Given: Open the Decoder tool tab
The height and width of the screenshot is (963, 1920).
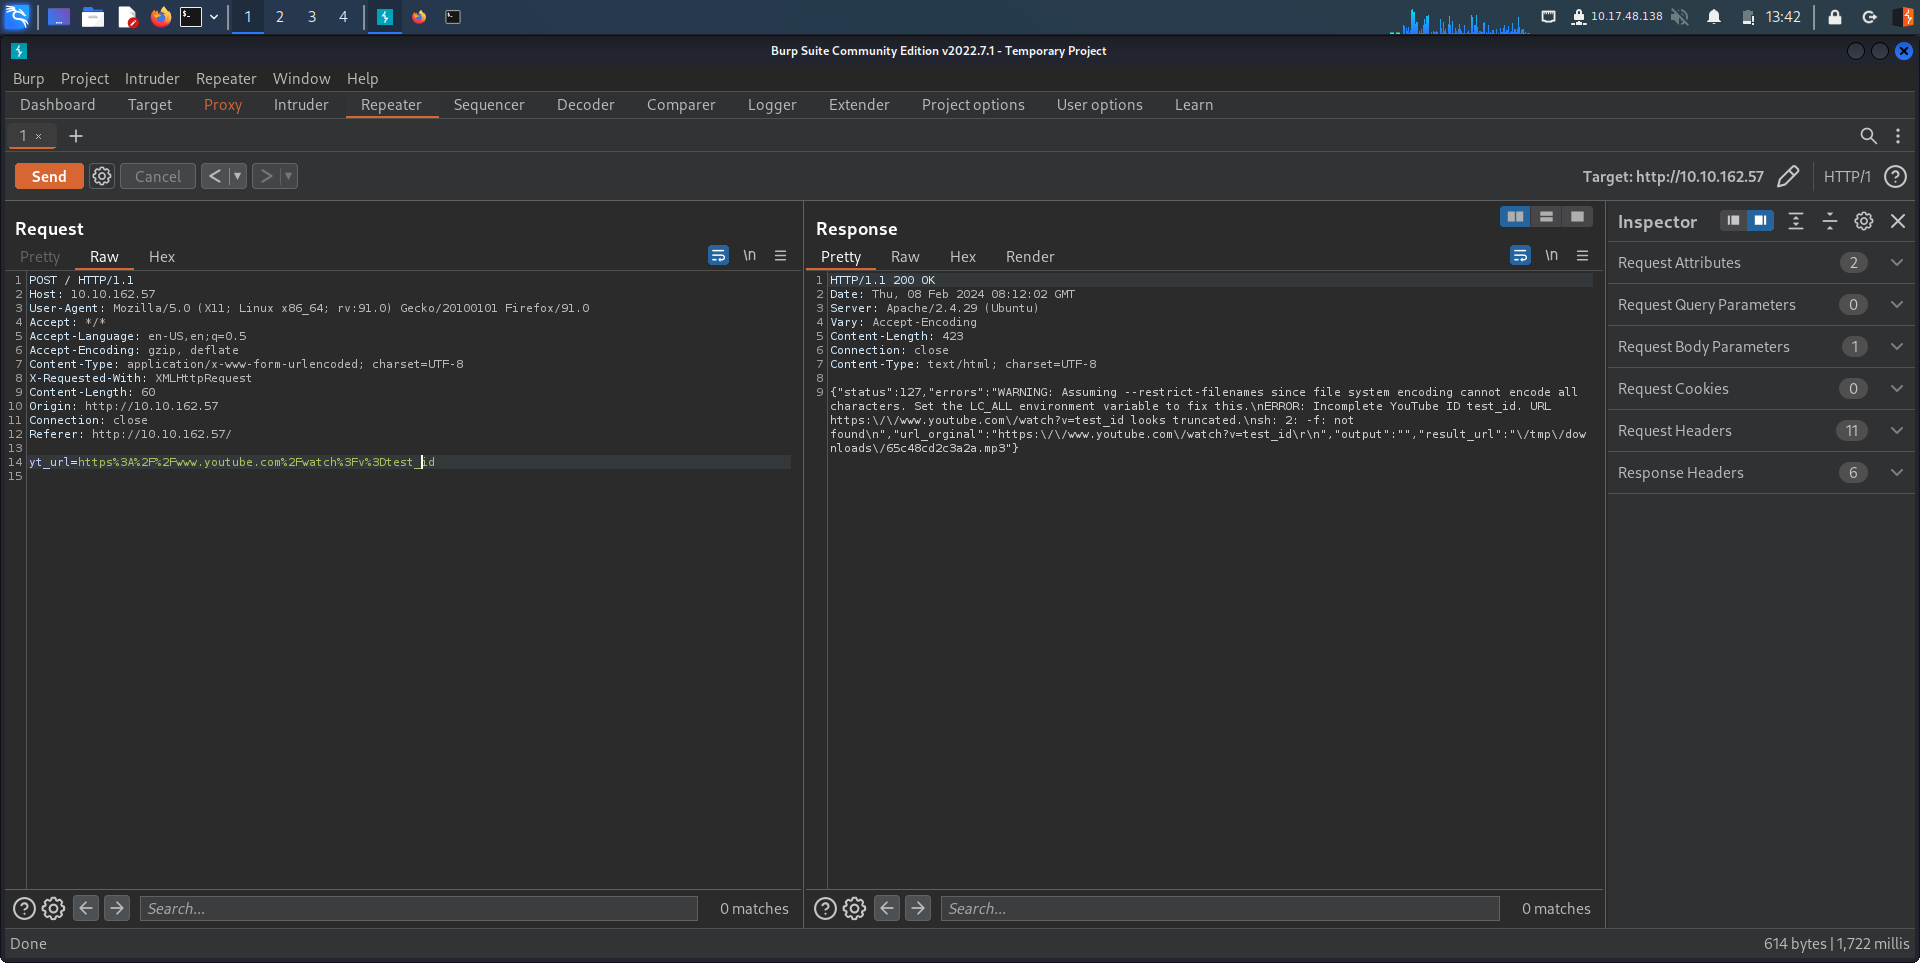Looking at the screenshot, I should click(586, 105).
